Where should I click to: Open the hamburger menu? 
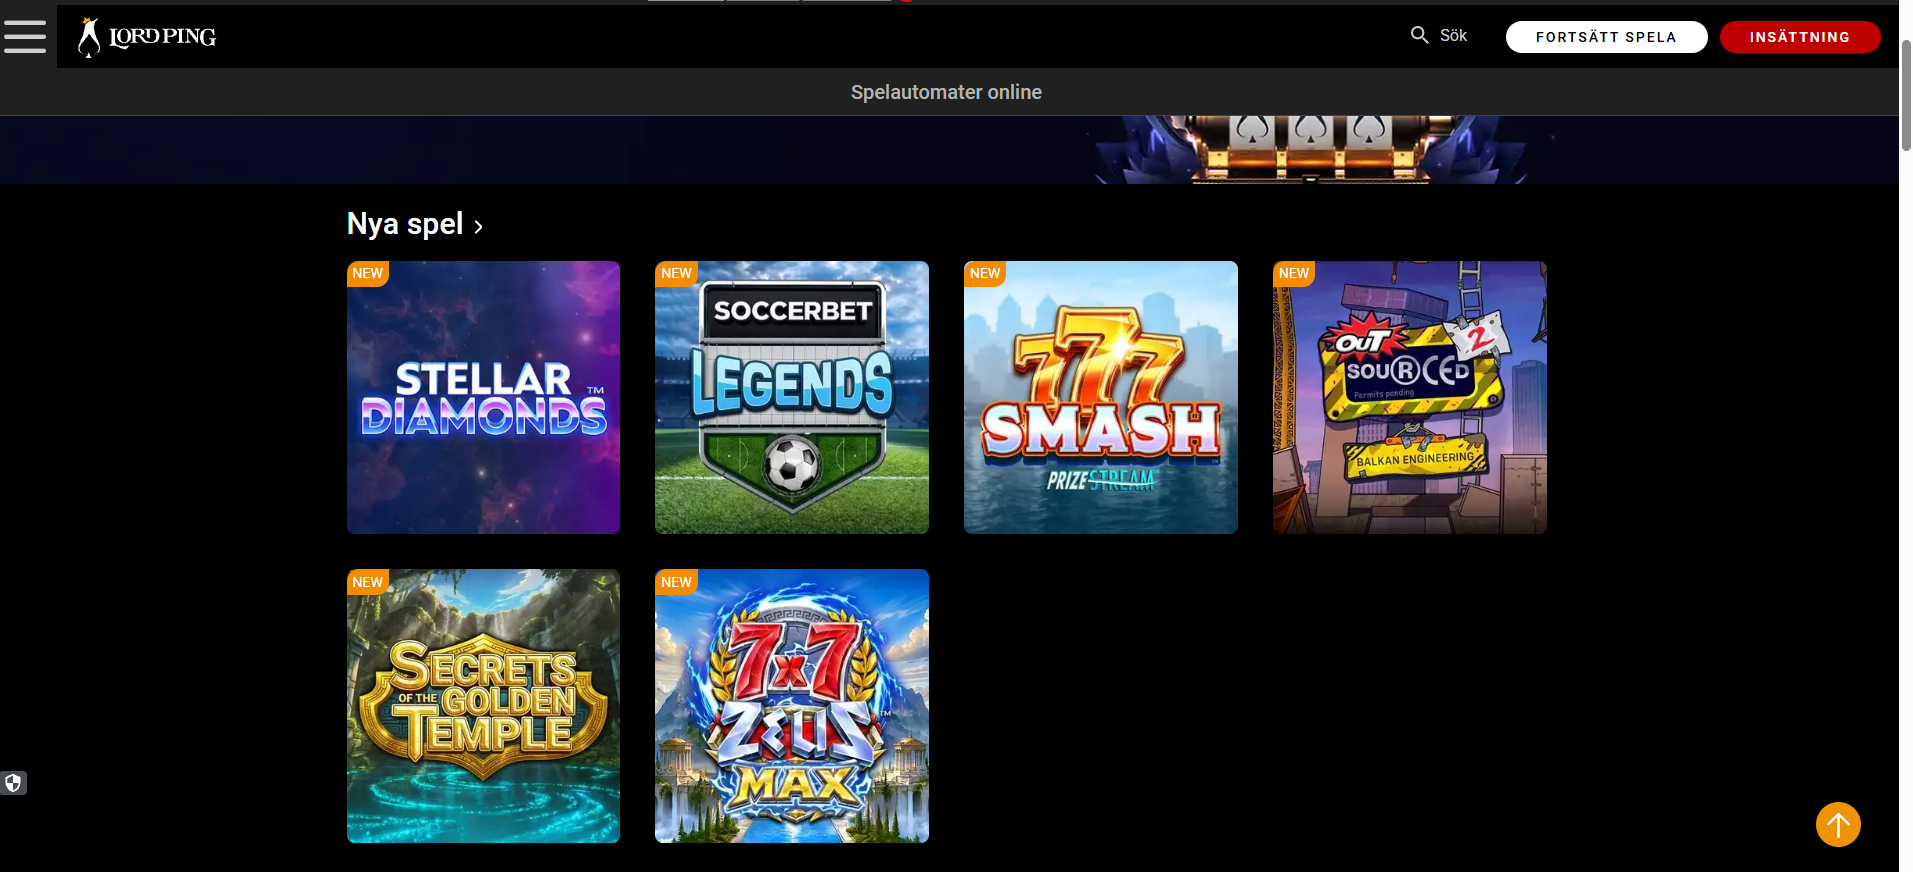point(25,36)
